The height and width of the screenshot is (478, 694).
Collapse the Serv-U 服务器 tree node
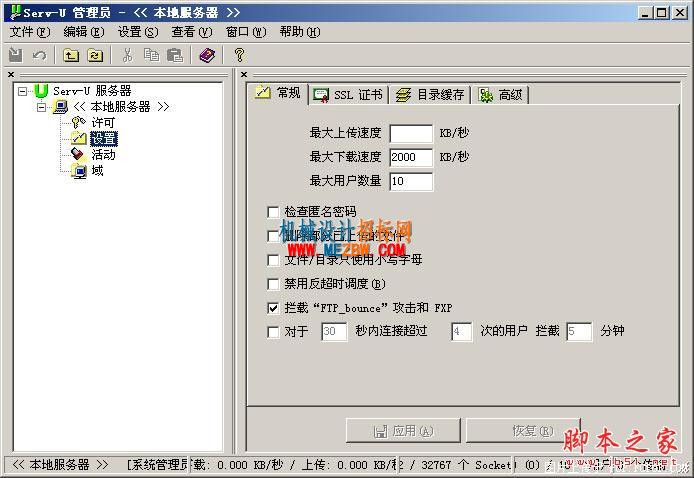pos(22,92)
